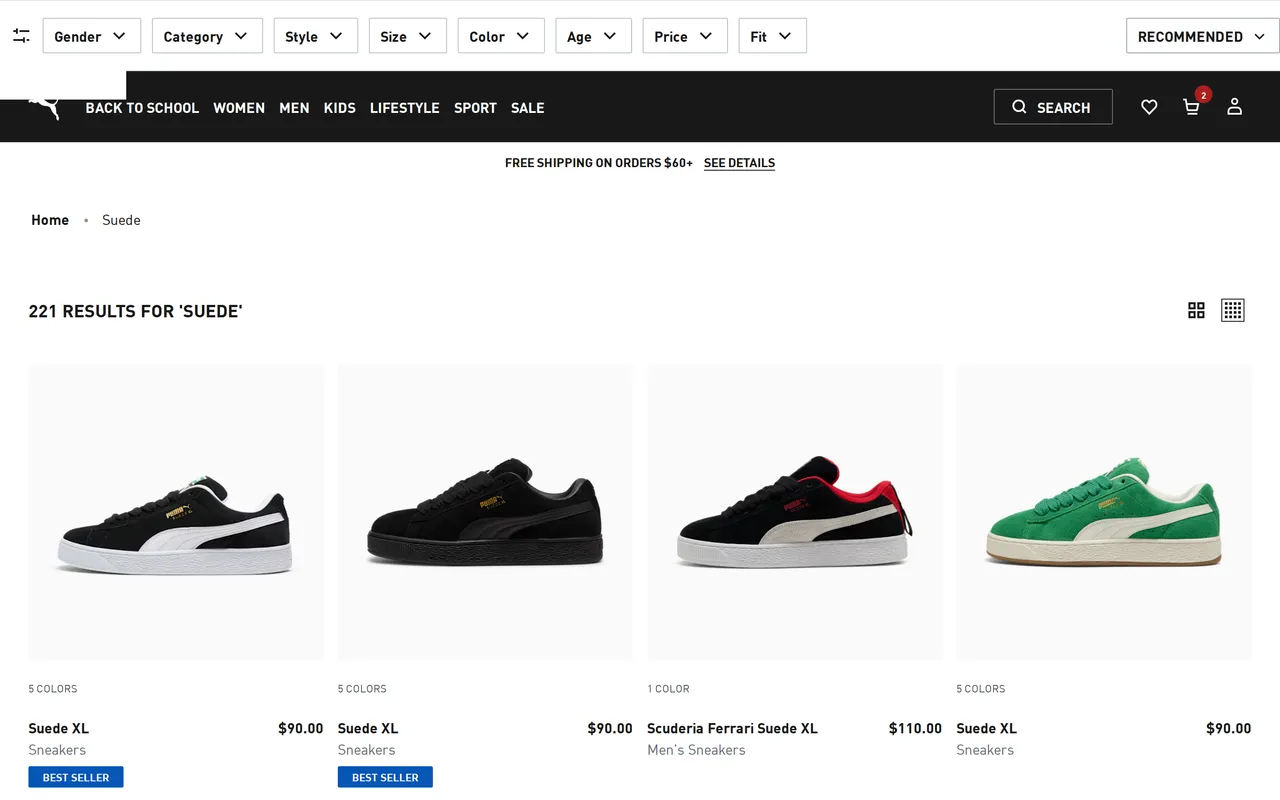Click the Suede breadcrumb text
Image resolution: width=1280 pixels, height=800 pixels.
tap(121, 220)
